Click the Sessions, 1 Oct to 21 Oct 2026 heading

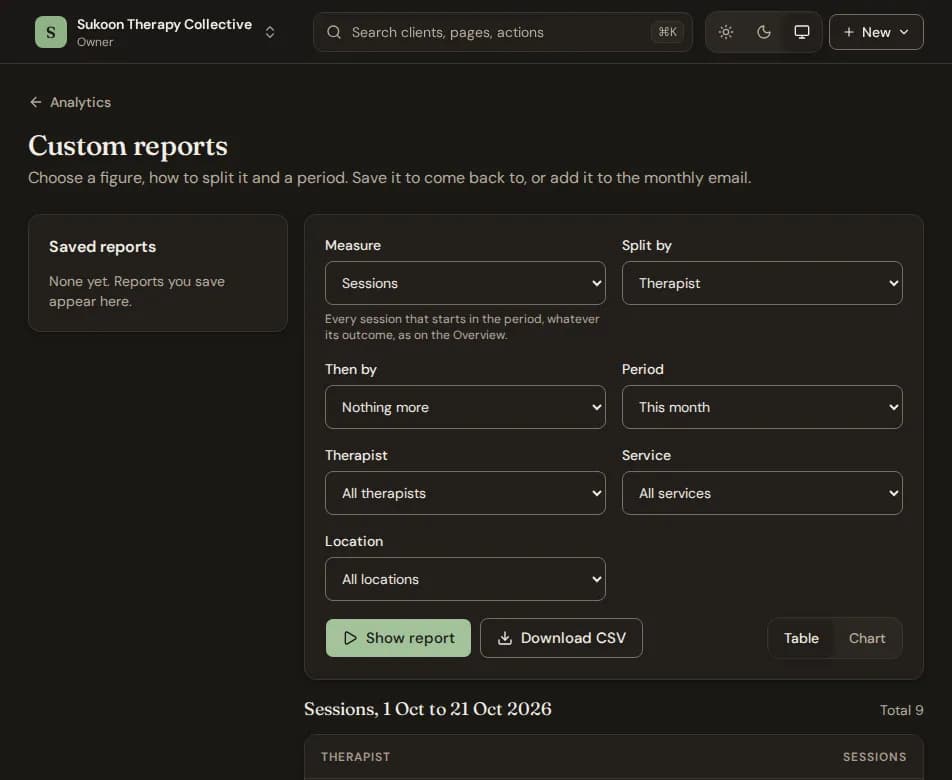point(428,709)
